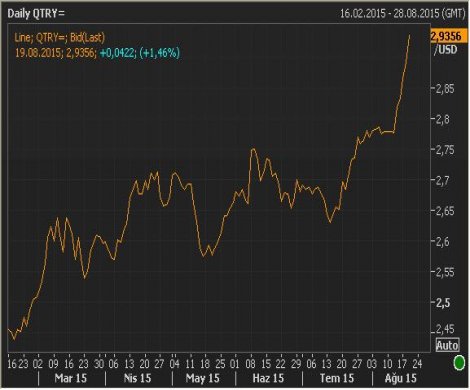Select the Line; QTRY=; Bid(Last) legend
The height and width of the screenshot is (390, 470).
pos(59,37)
